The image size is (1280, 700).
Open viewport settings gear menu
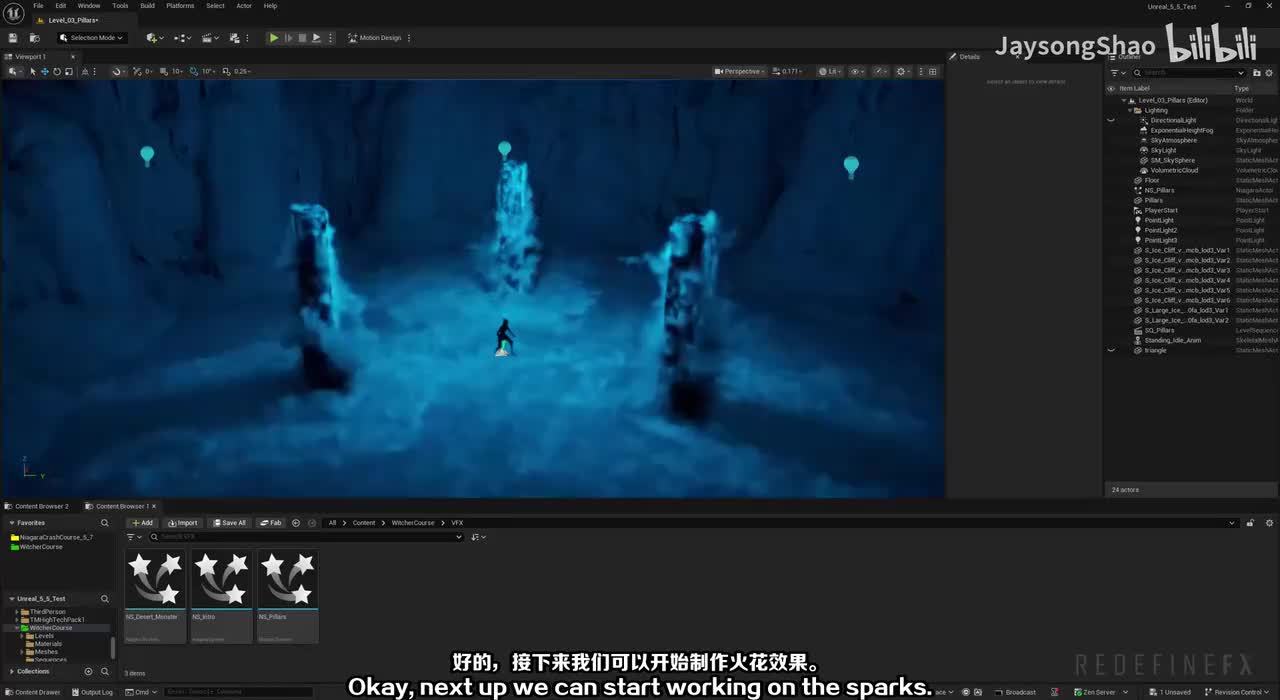pos(903,71)
